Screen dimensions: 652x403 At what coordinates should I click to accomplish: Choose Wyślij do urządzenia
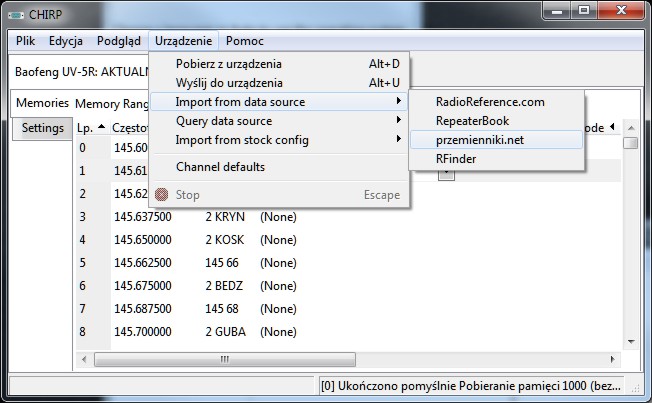click(279, 83)
